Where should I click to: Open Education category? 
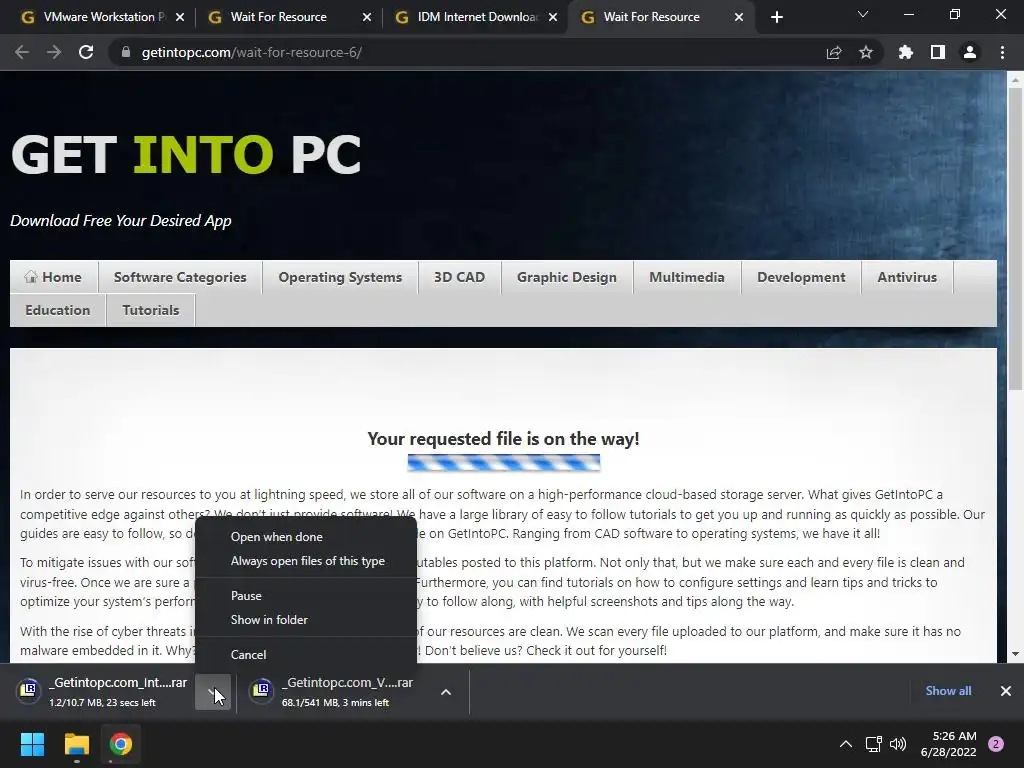point(57,310)
